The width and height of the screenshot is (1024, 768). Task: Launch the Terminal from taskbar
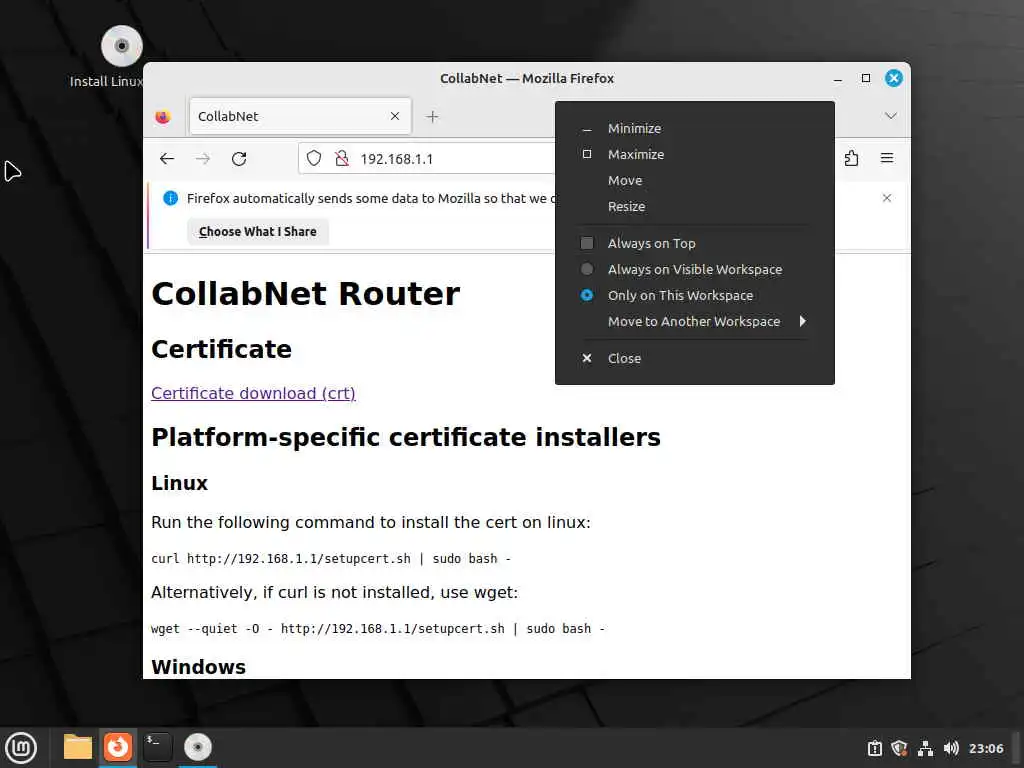click(157, 747)
